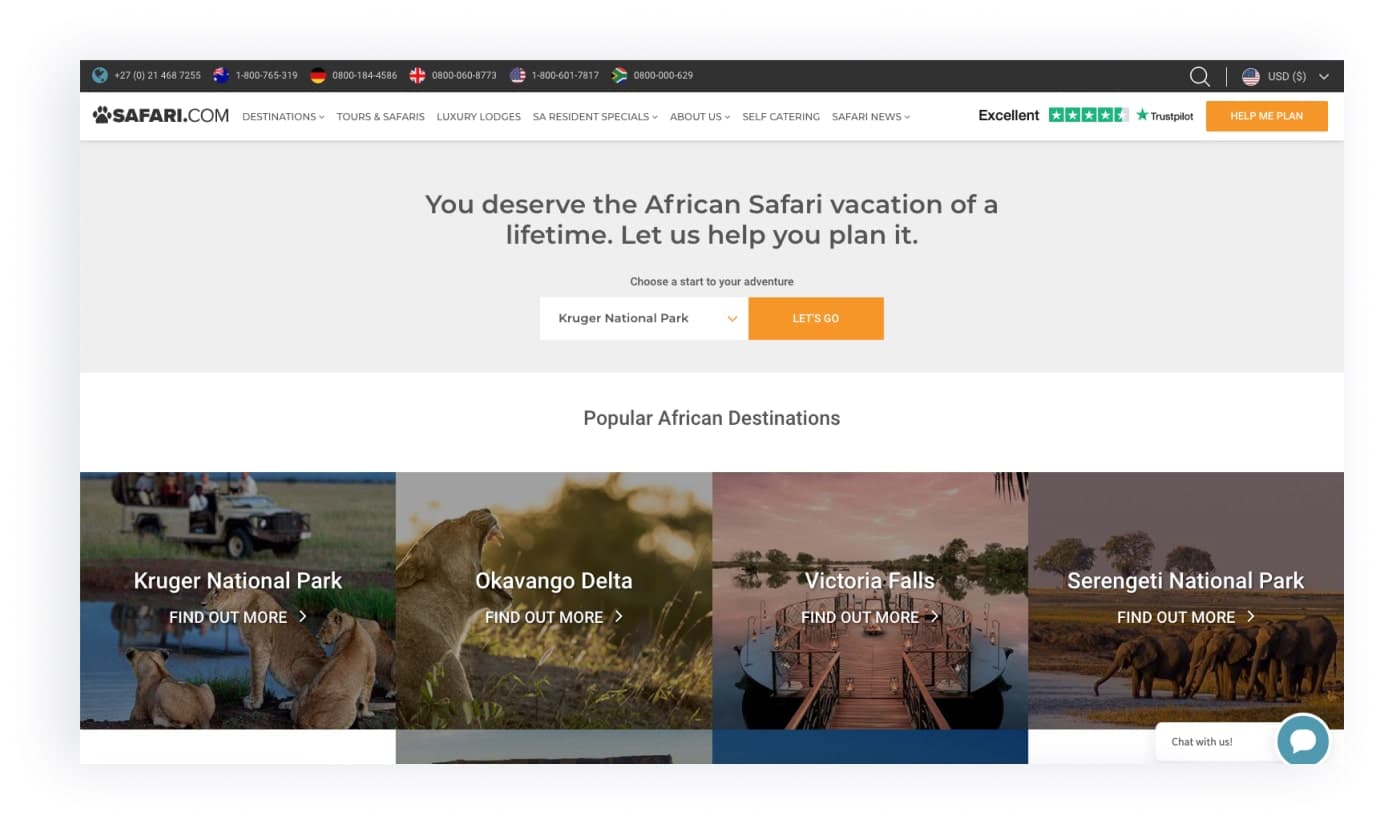Open the Serengeti National Park thumbnail
The height and width of the screenshot is (824, 1384).
point(1185,600)
